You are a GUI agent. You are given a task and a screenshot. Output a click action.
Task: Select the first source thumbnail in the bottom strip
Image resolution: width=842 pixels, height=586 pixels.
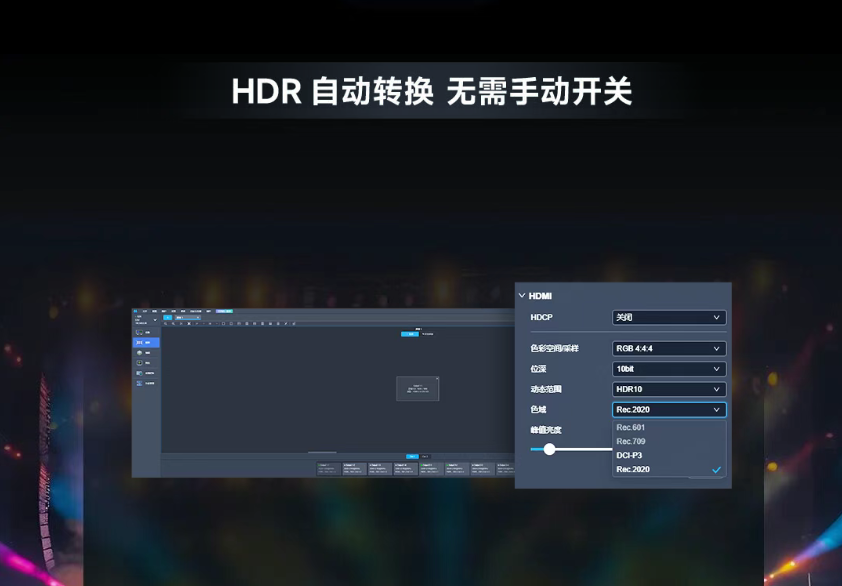click(327, 468)
